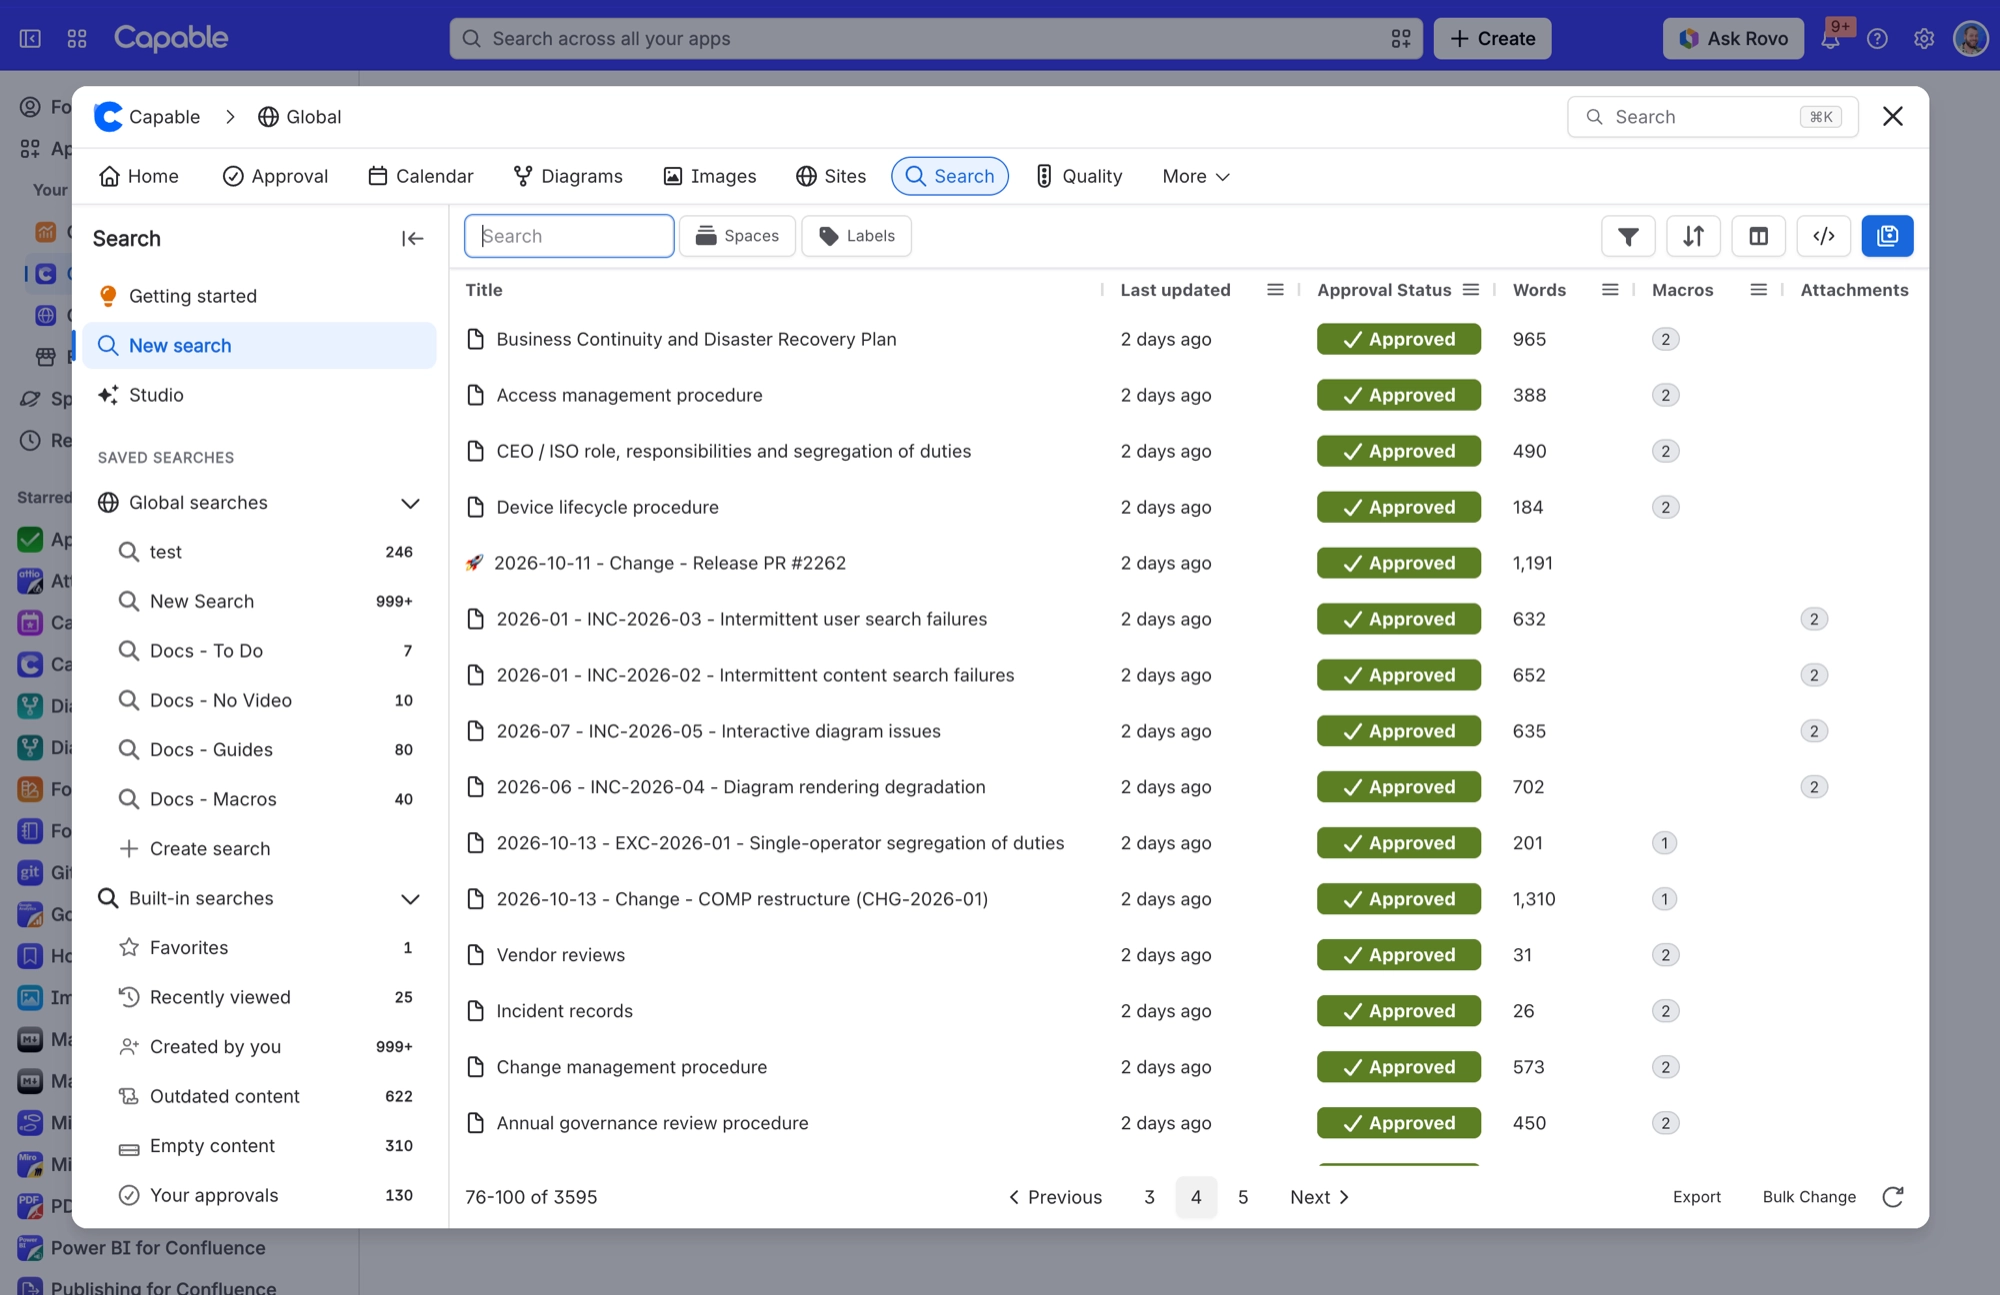Switch to the Approval tab
Screen dimensions: 2000x1295
click(x=275, y=176)
